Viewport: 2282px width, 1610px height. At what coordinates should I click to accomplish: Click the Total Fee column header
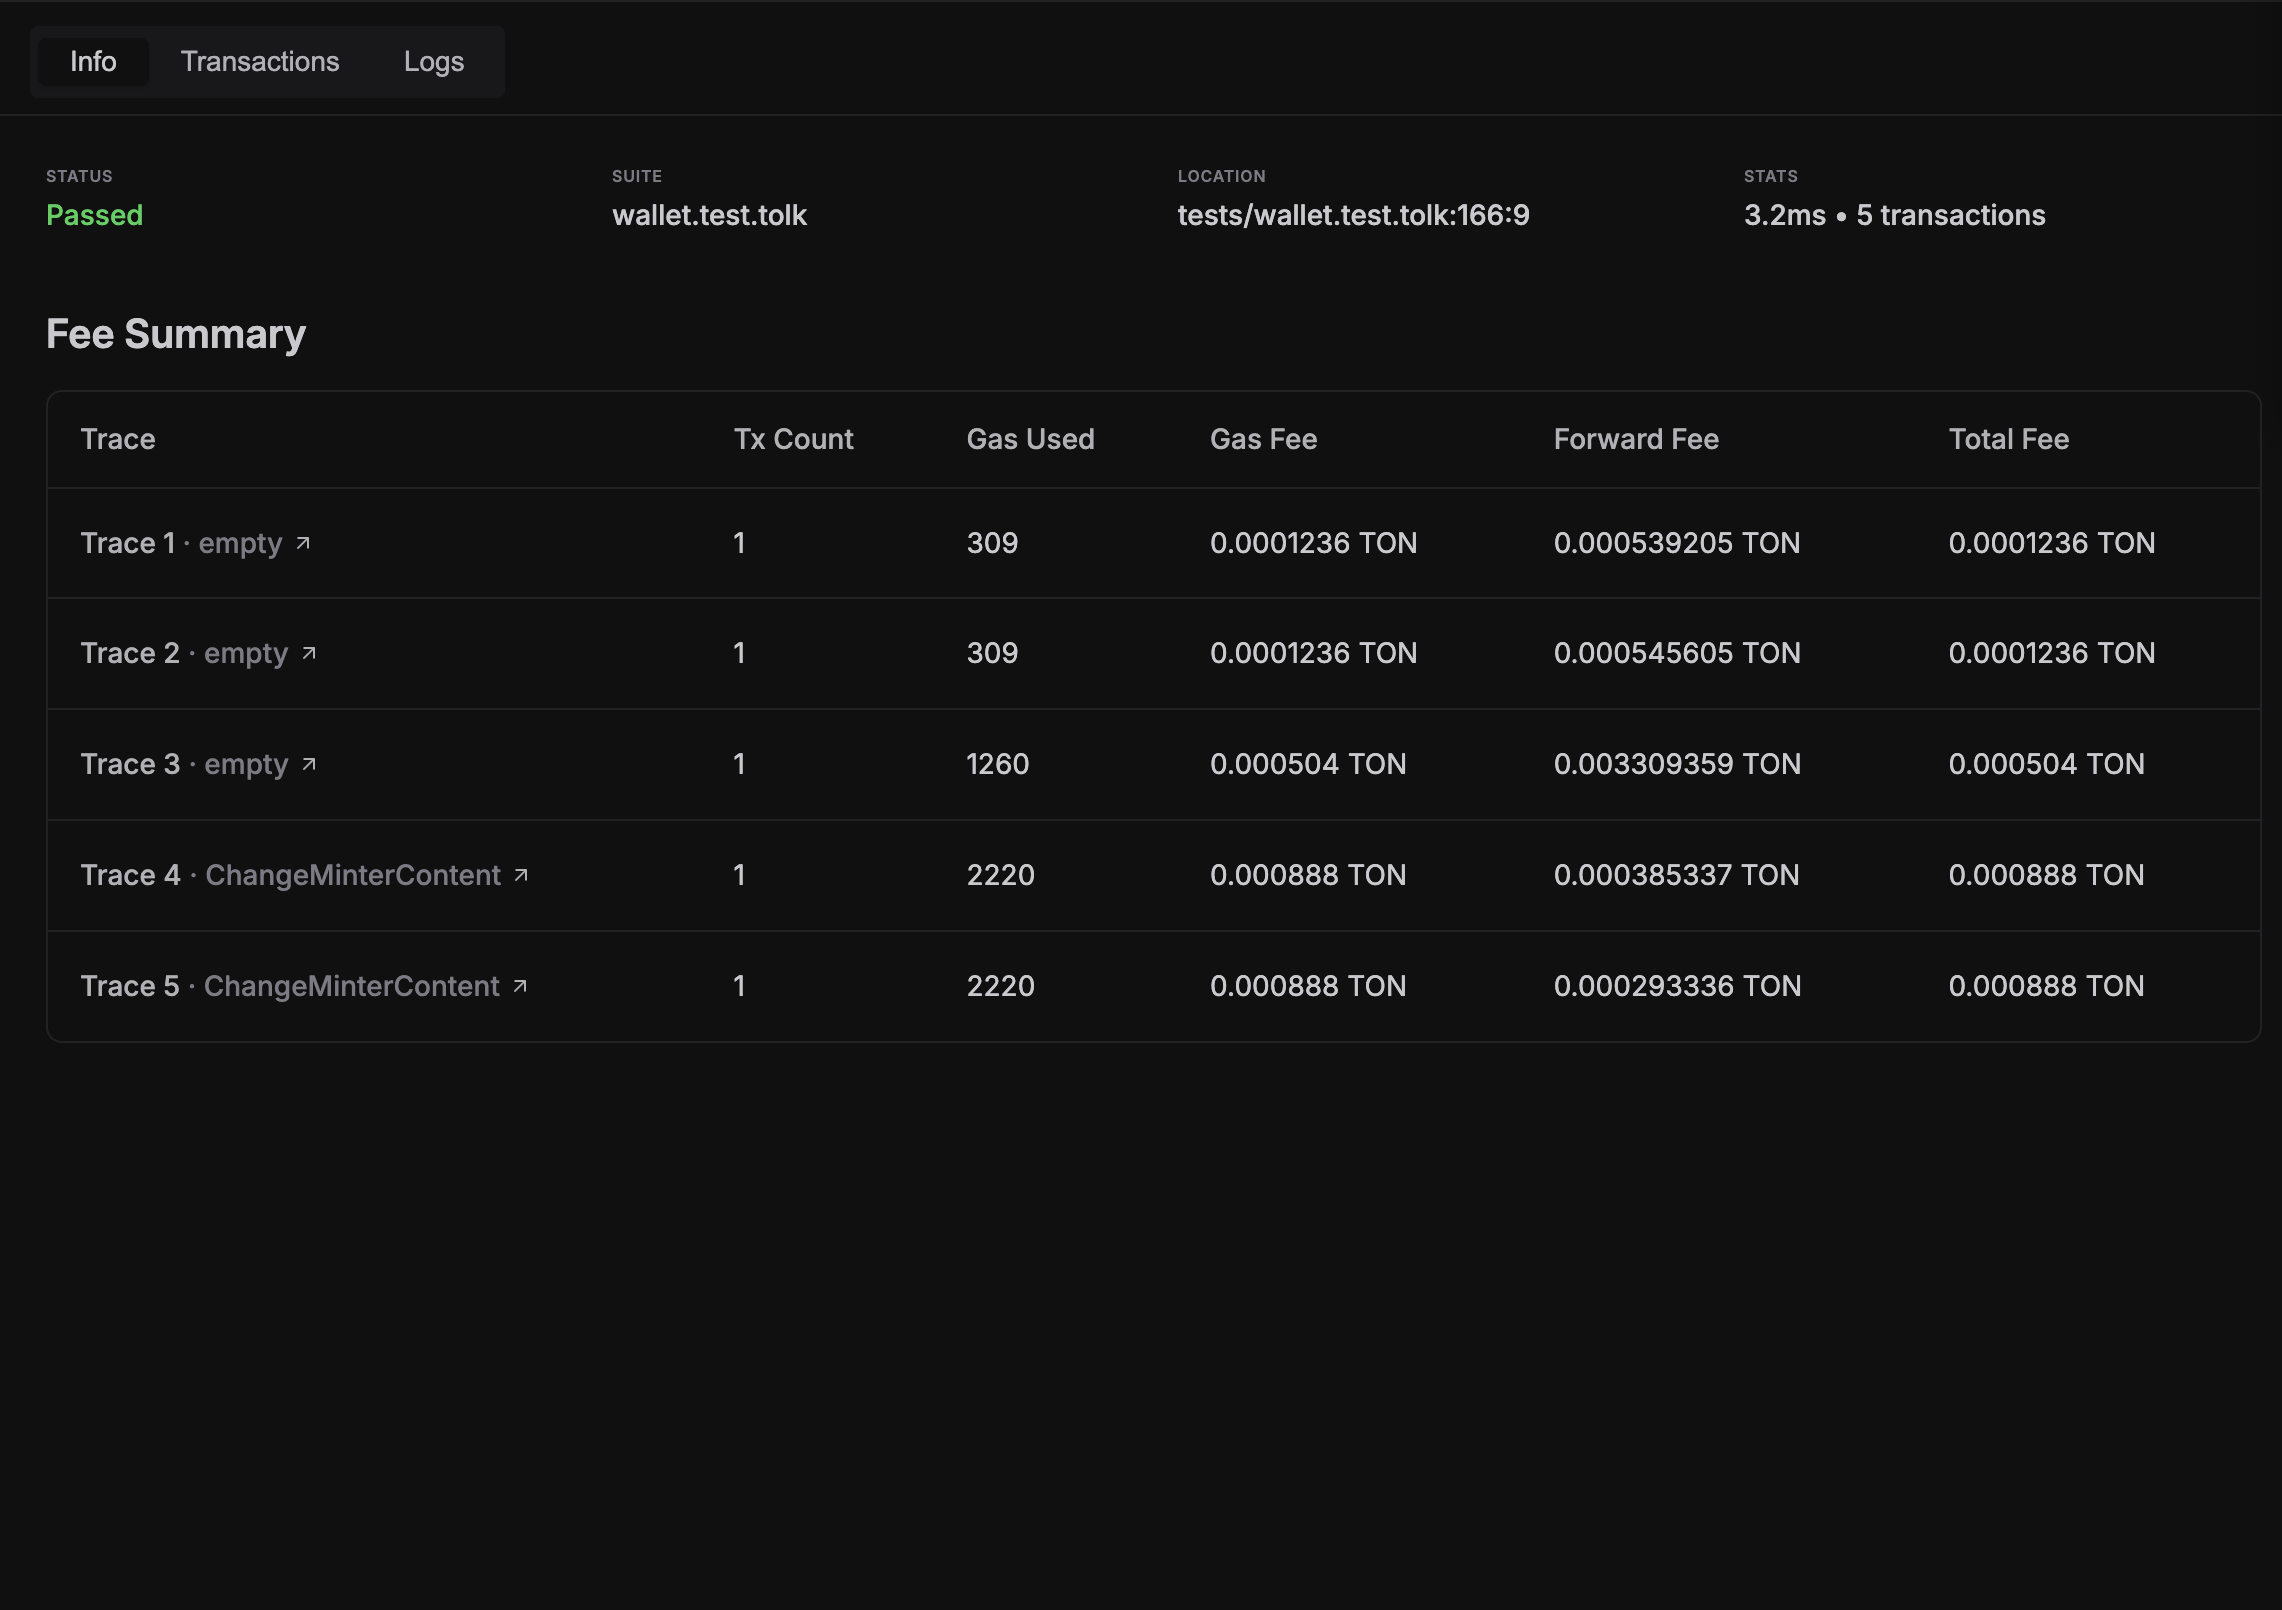click(x=2008, y=439)
